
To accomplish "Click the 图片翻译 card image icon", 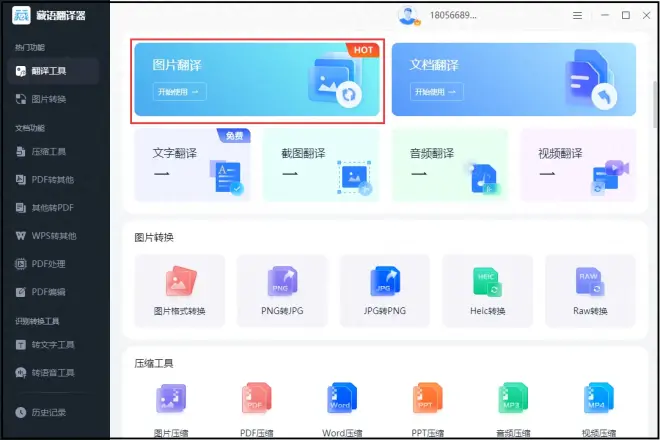I will 335,82.
